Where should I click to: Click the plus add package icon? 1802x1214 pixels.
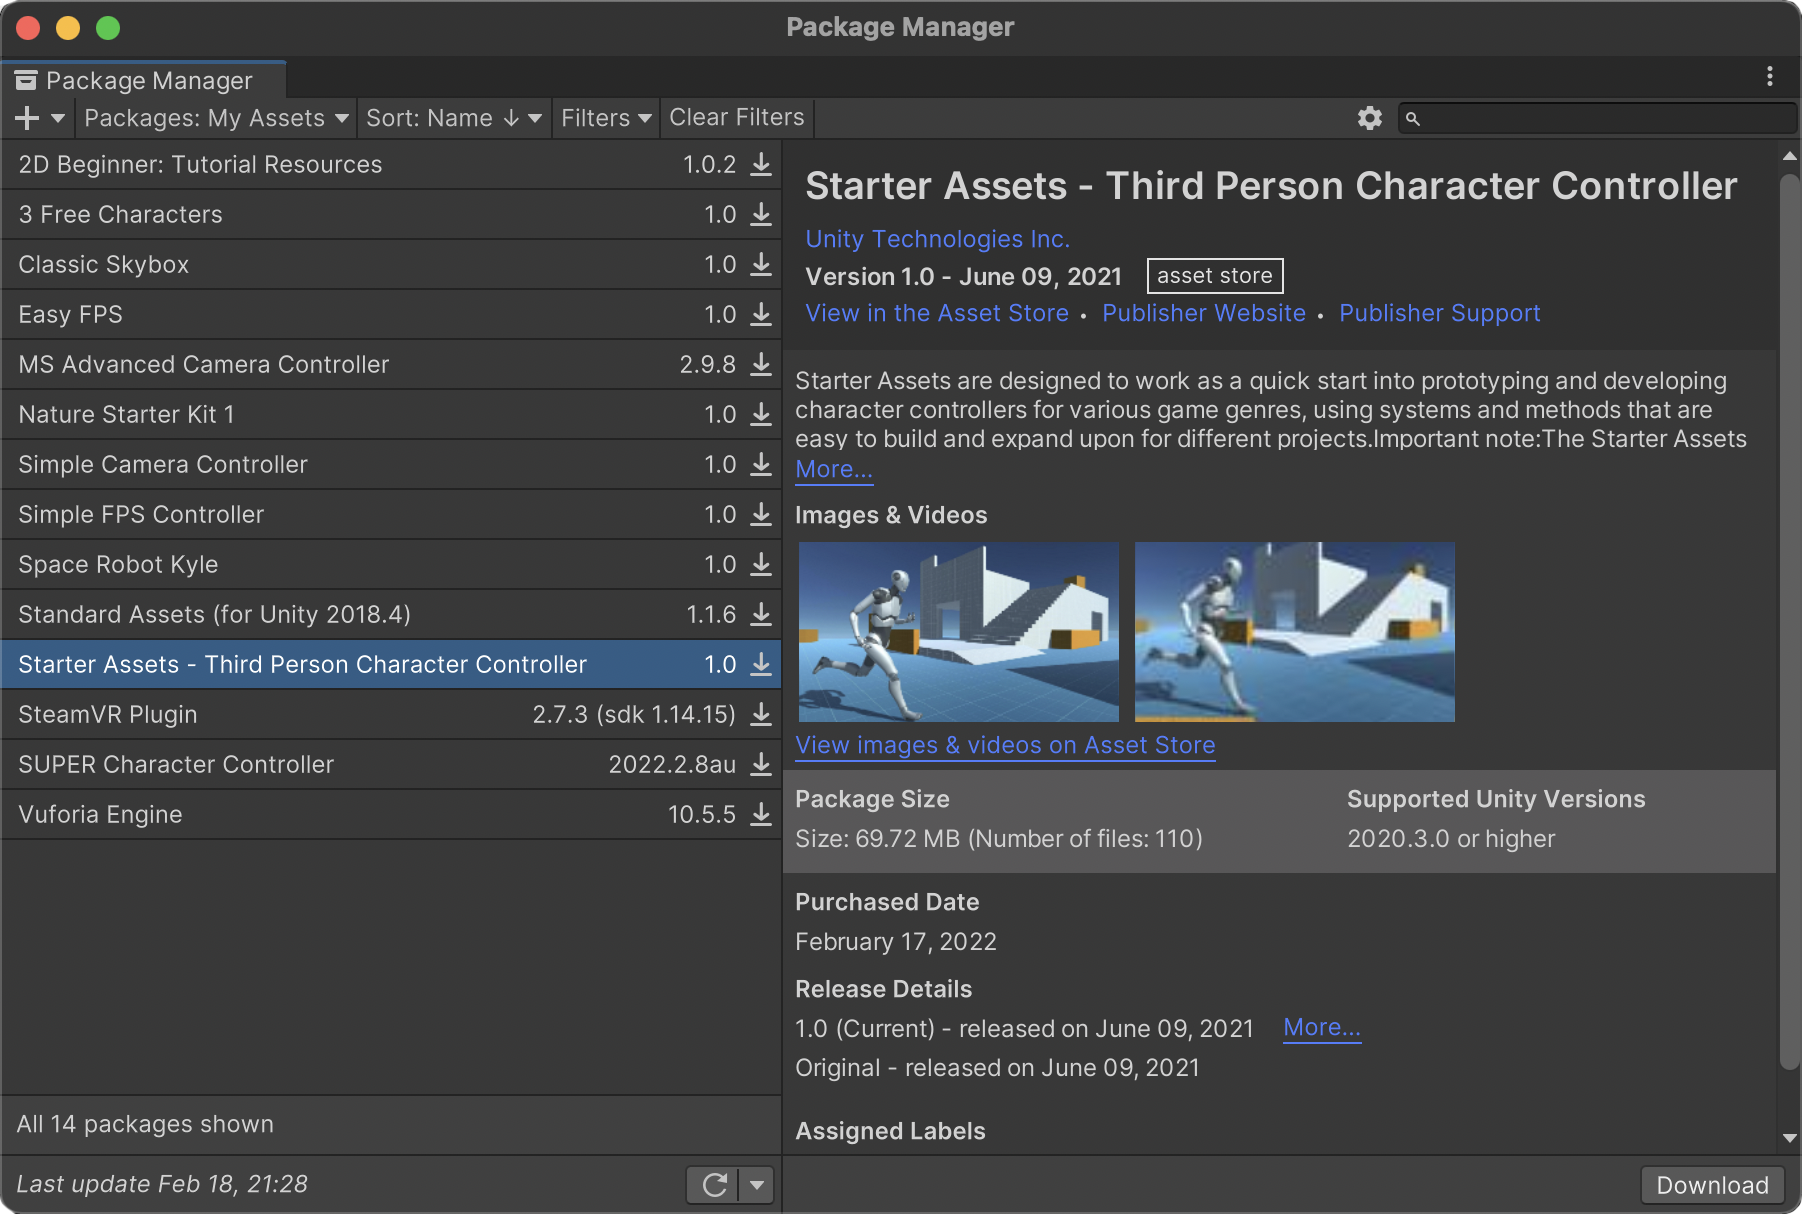pyautogui.click(x=28, y=118)
